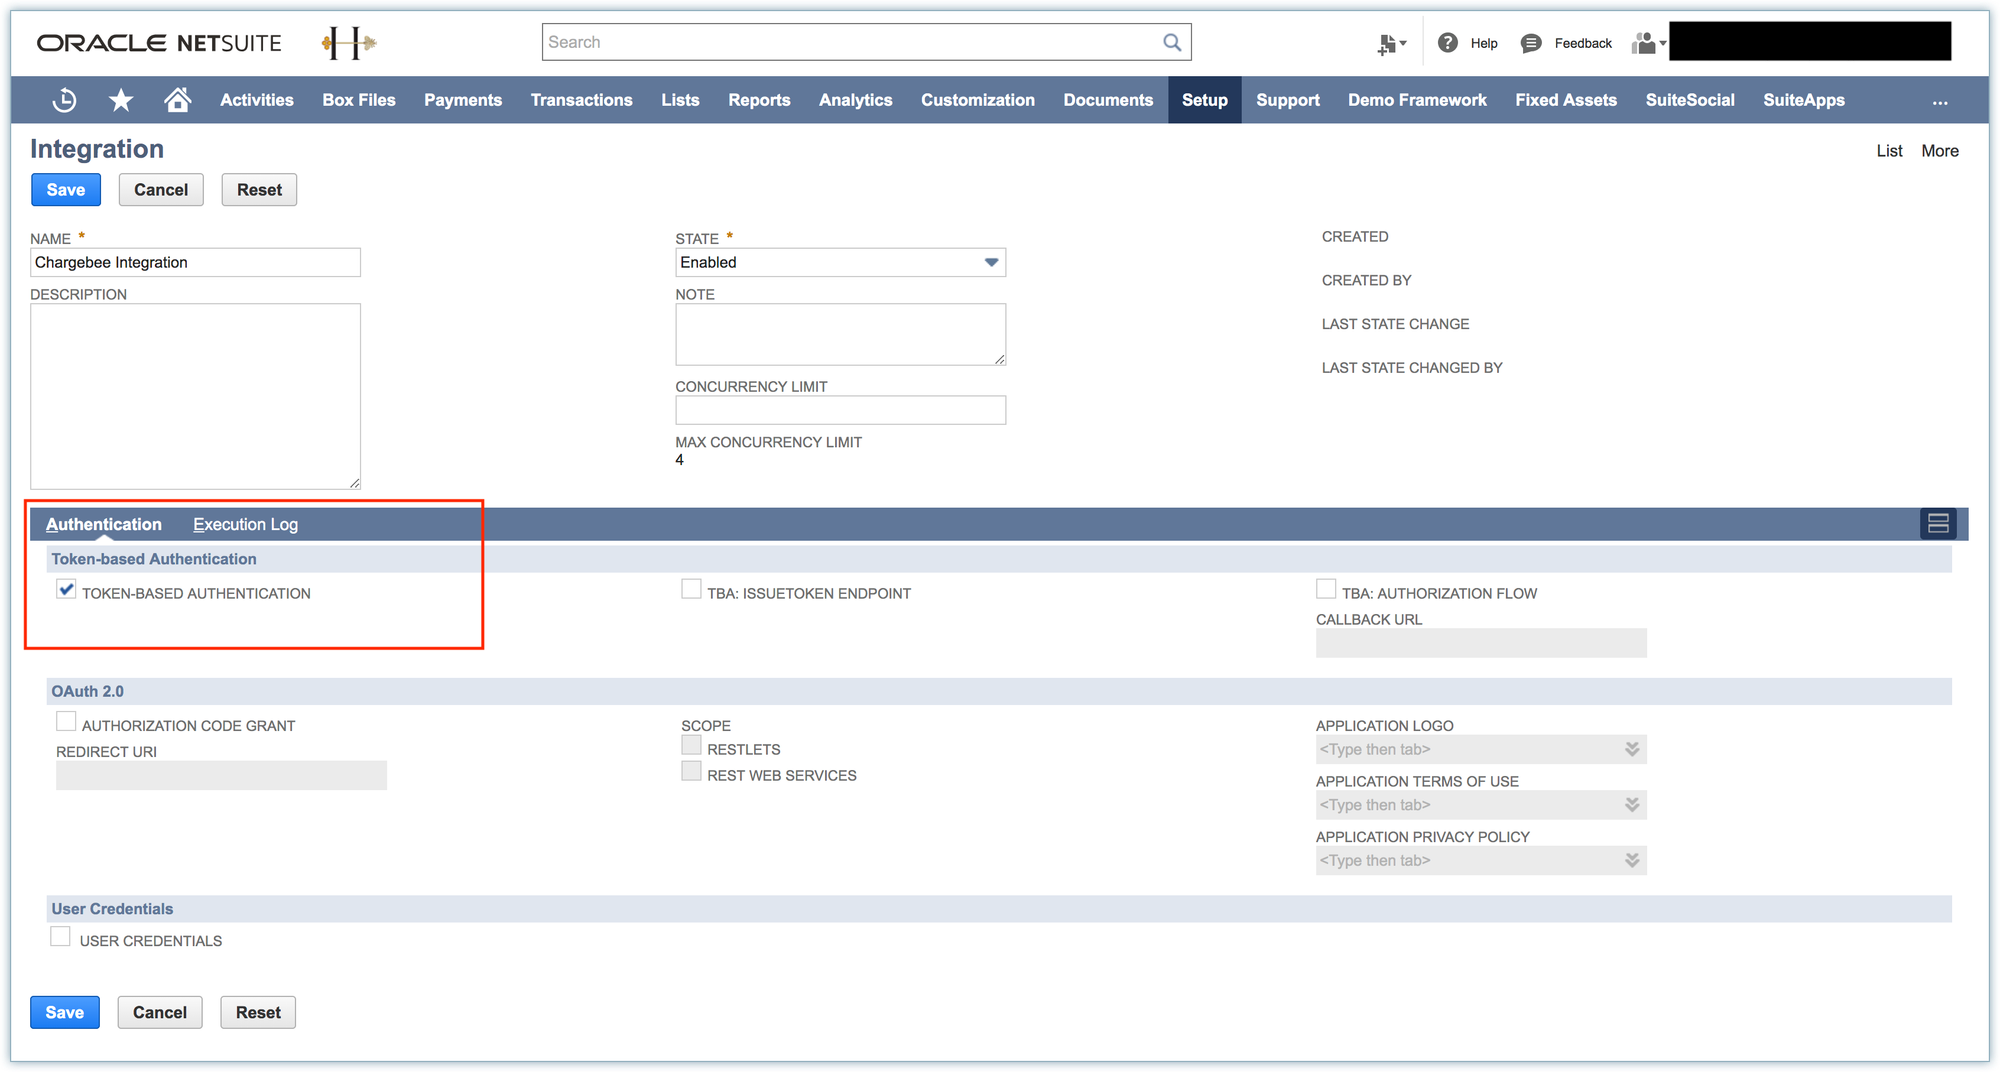Open the navigation overflow ellipsis menu
Image resolution: width=2000 pixels, height=1072 pixels.
point(1940,101)
